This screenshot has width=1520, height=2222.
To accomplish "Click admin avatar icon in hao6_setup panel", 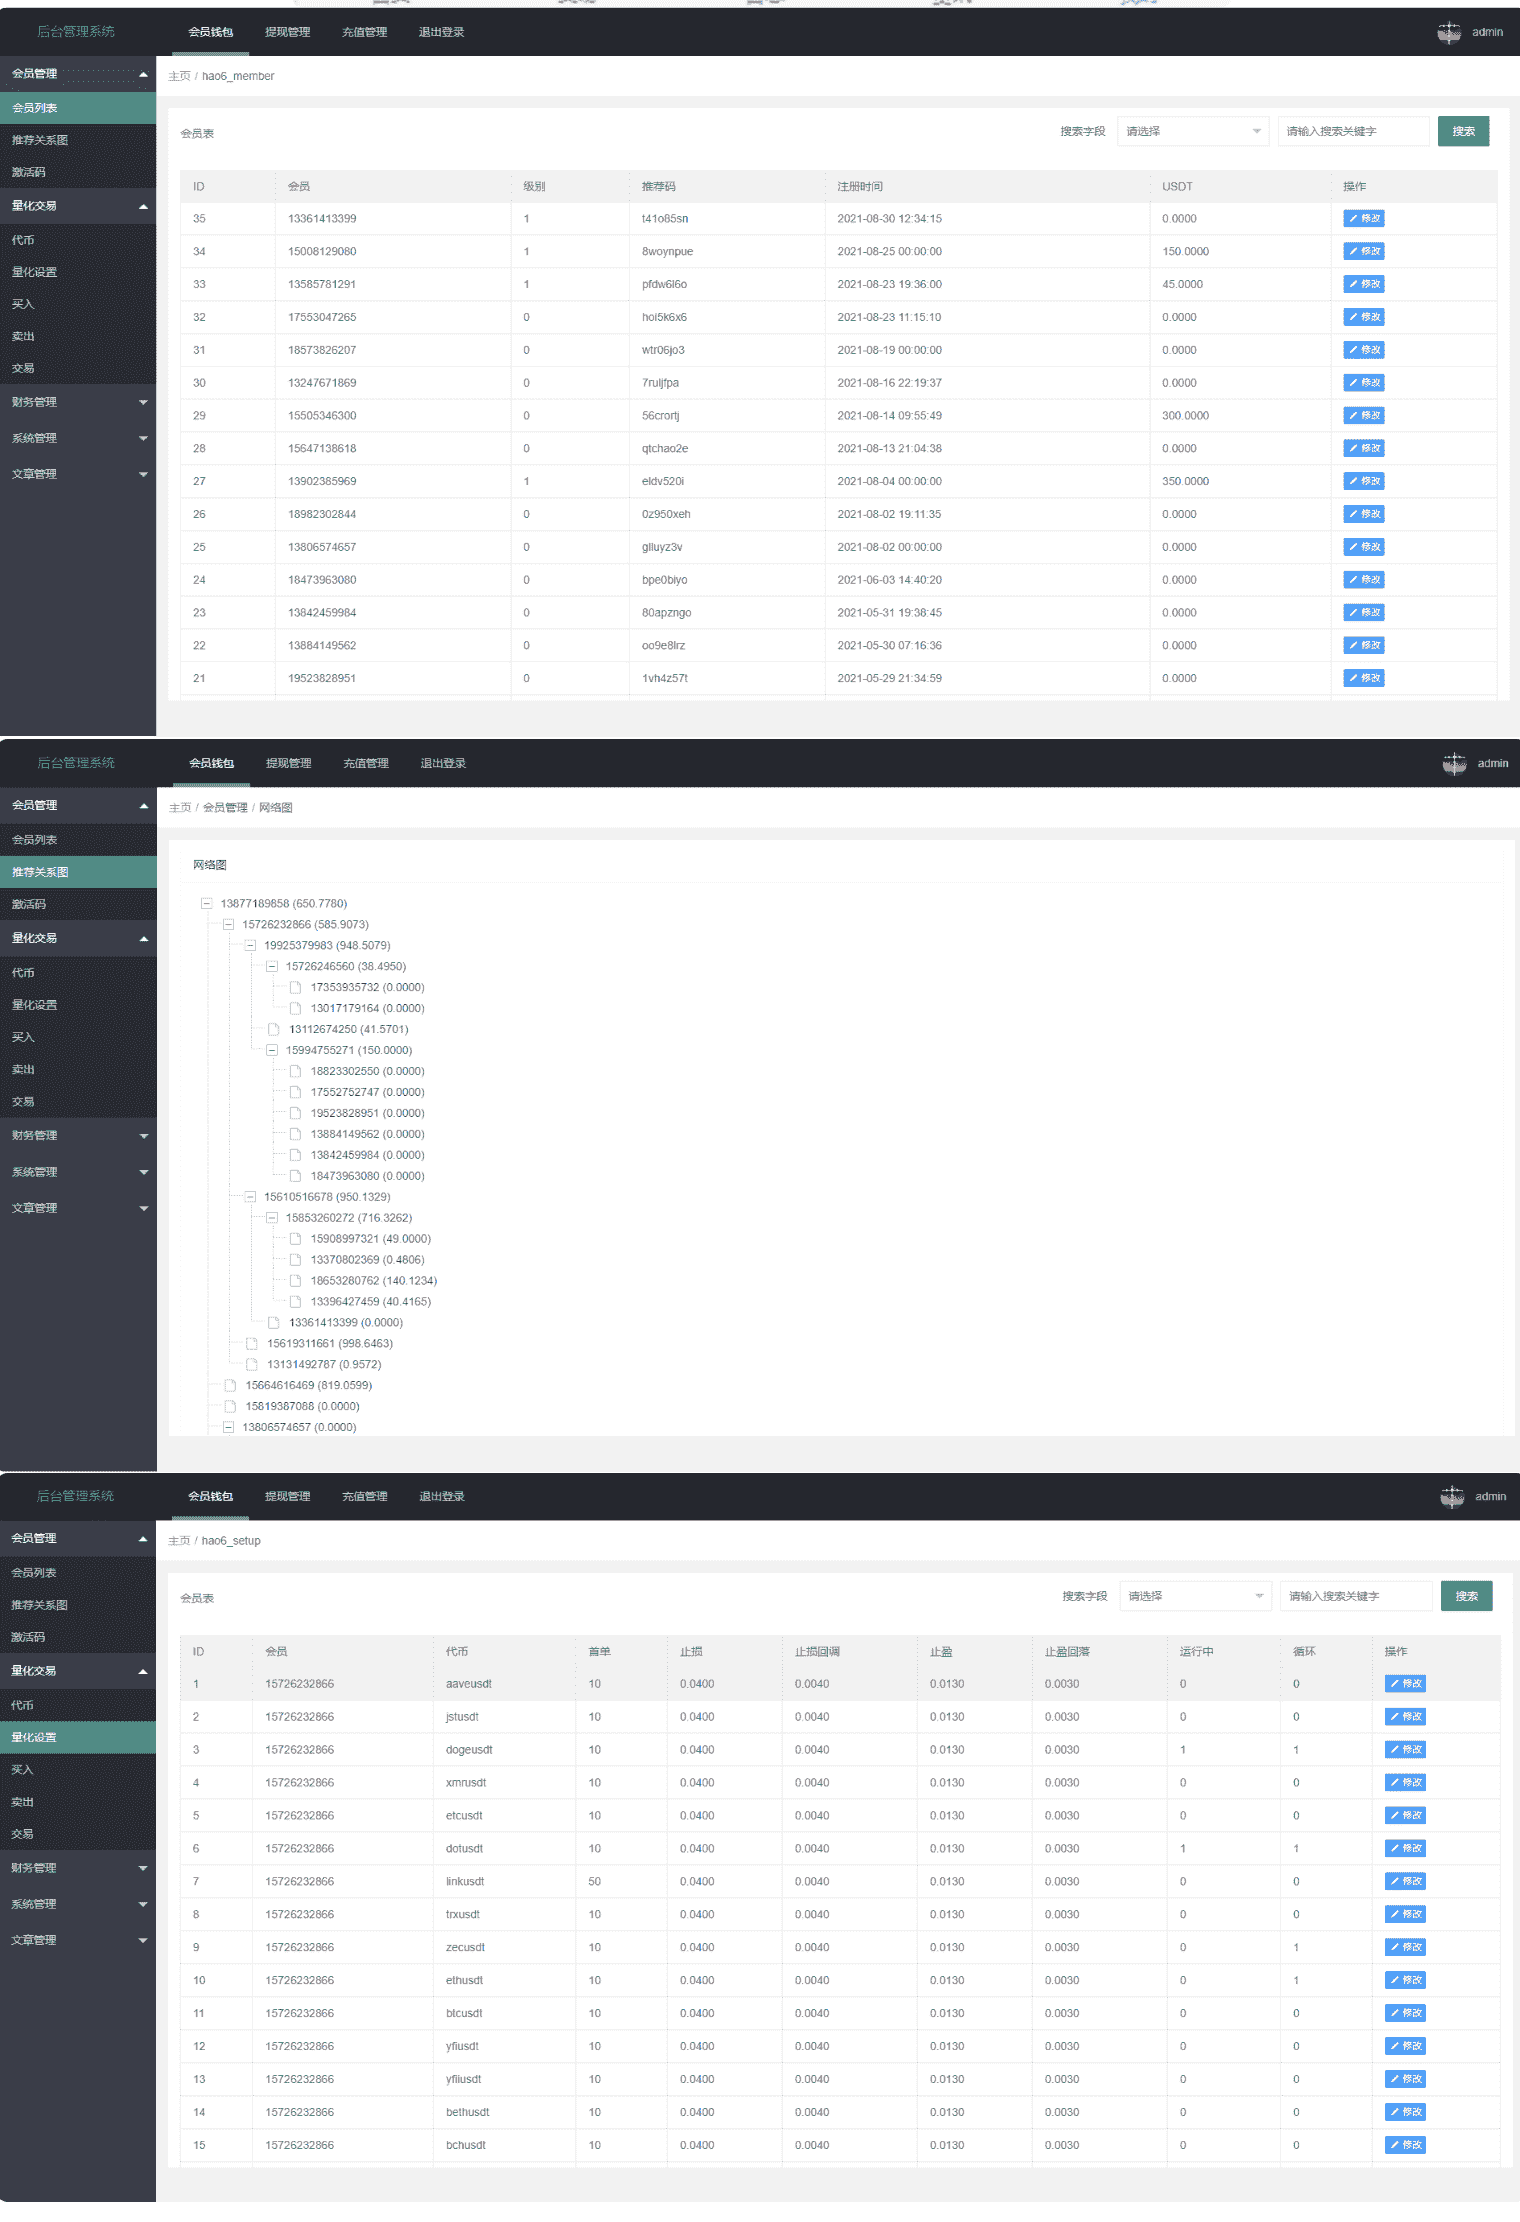I will click(x=1452, y=1497).
